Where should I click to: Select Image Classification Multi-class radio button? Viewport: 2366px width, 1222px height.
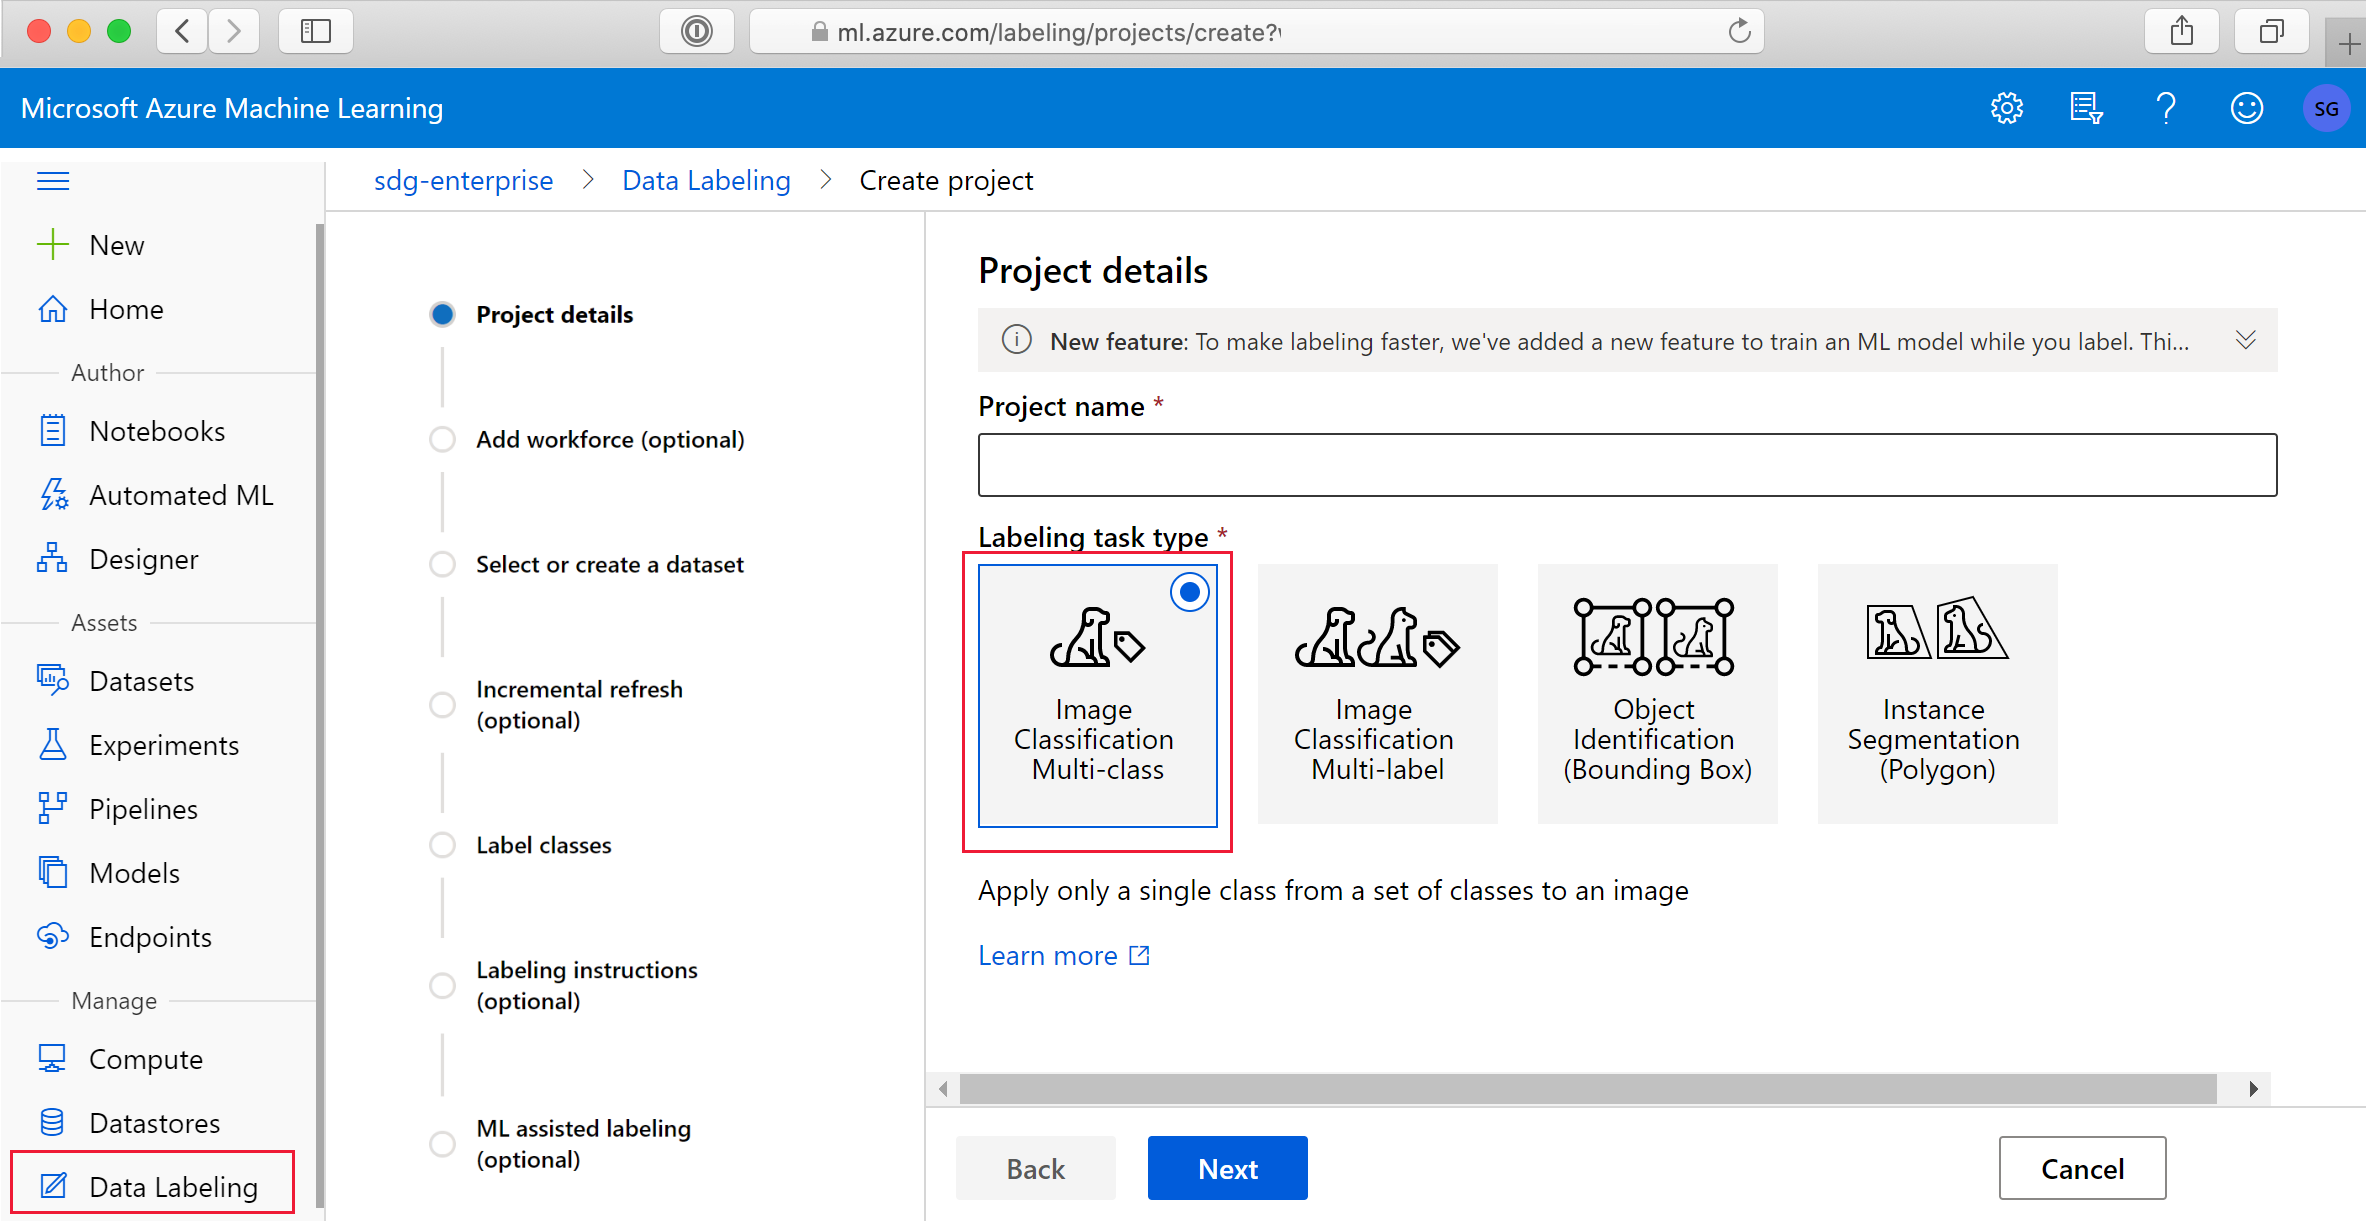click(x=1189, y=593)
